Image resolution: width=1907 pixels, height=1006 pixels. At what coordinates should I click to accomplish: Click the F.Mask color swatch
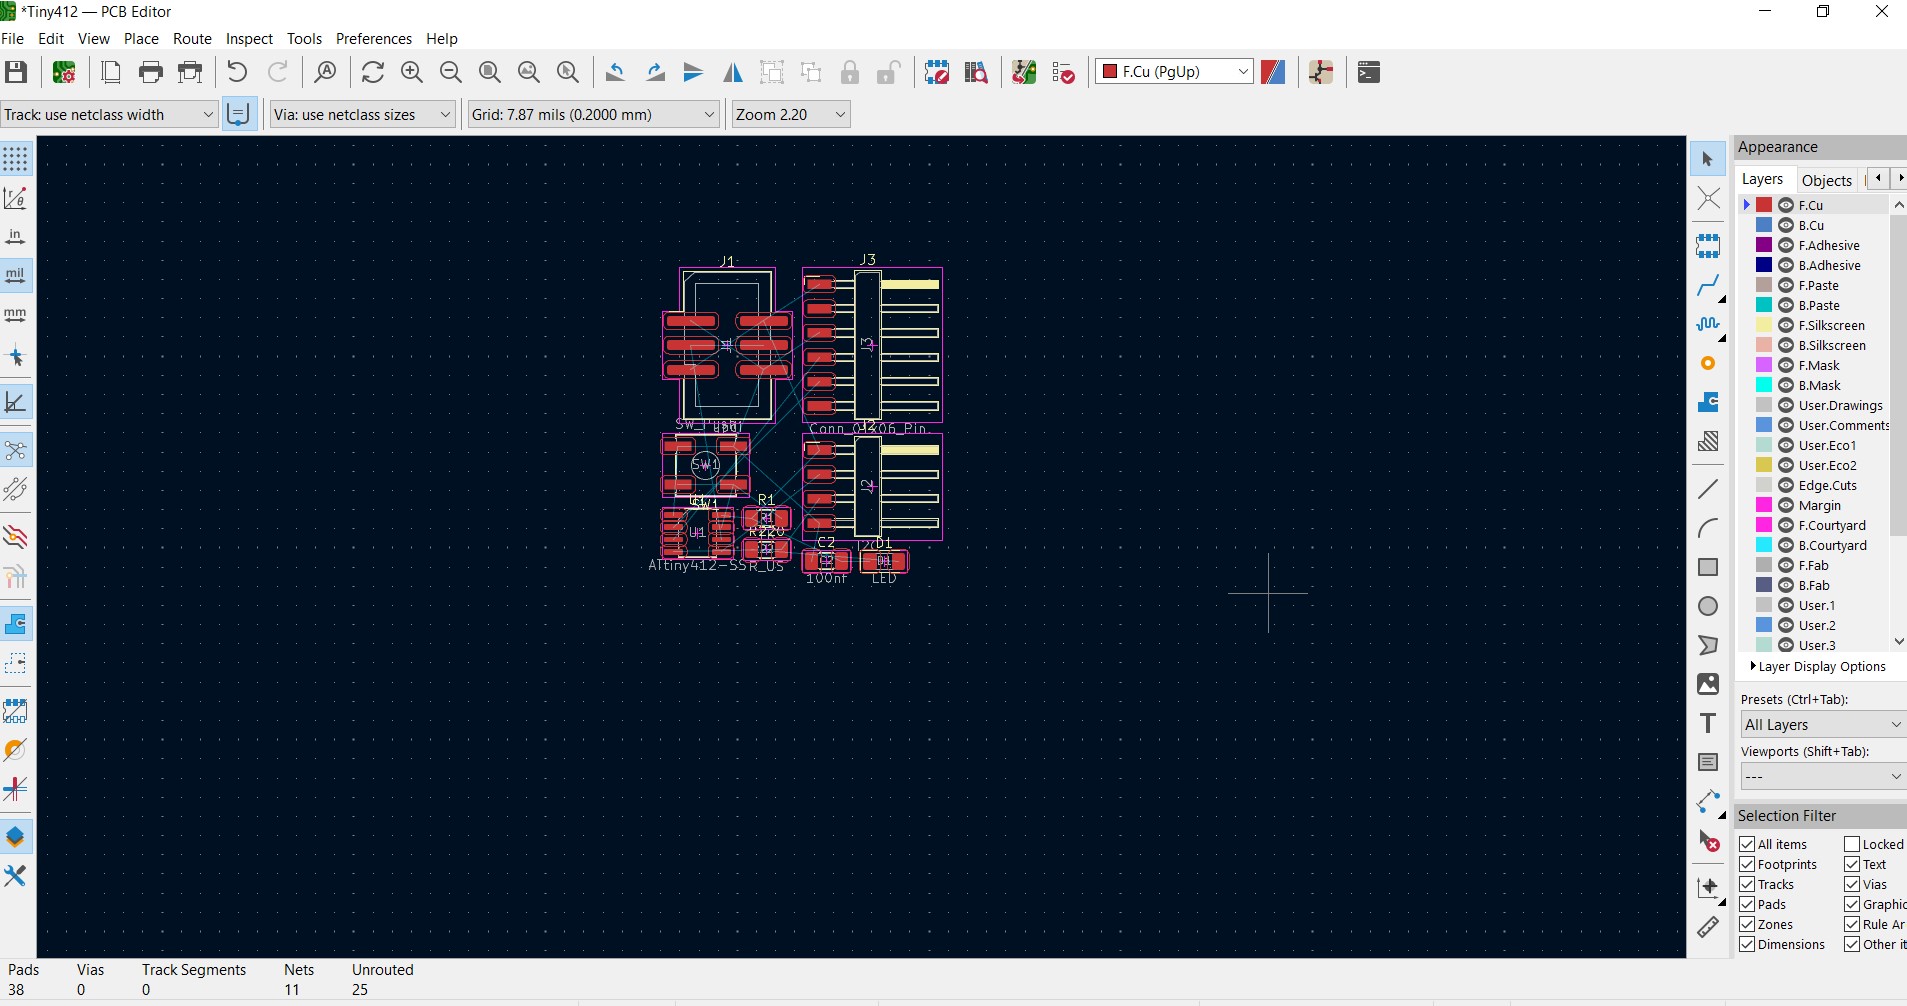pos(1764,365)
